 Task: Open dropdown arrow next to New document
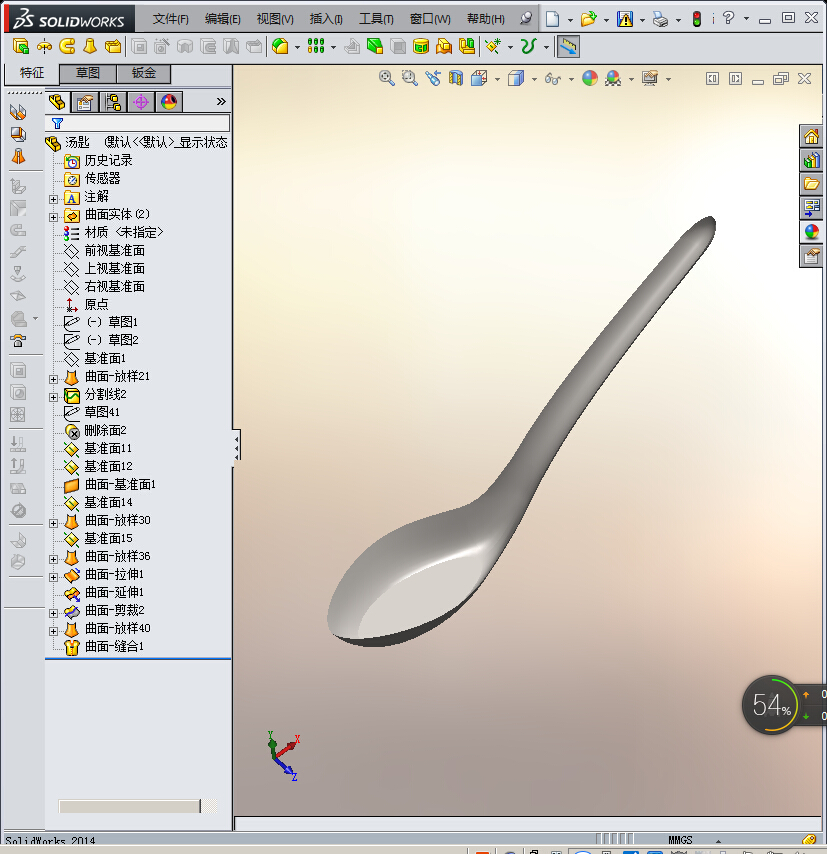[570, 20]
